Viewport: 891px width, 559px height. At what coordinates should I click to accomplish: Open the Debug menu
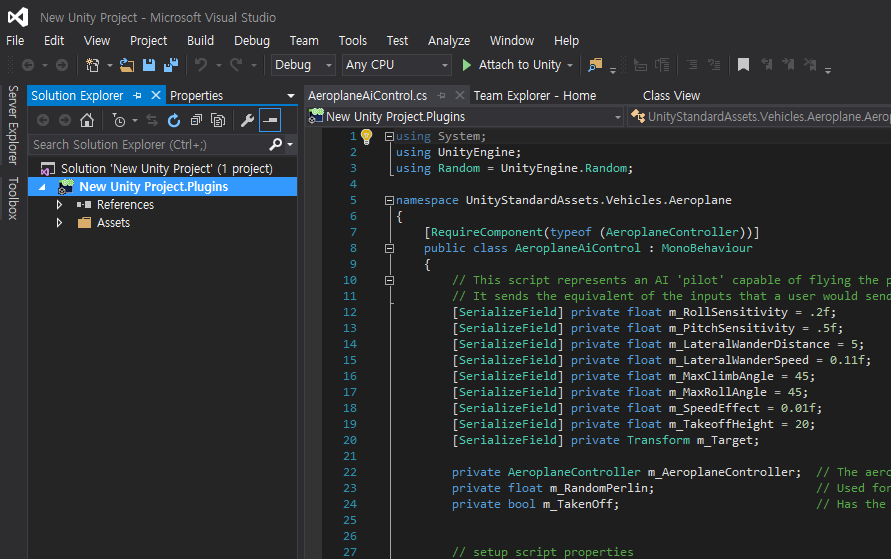click(252, 41)
